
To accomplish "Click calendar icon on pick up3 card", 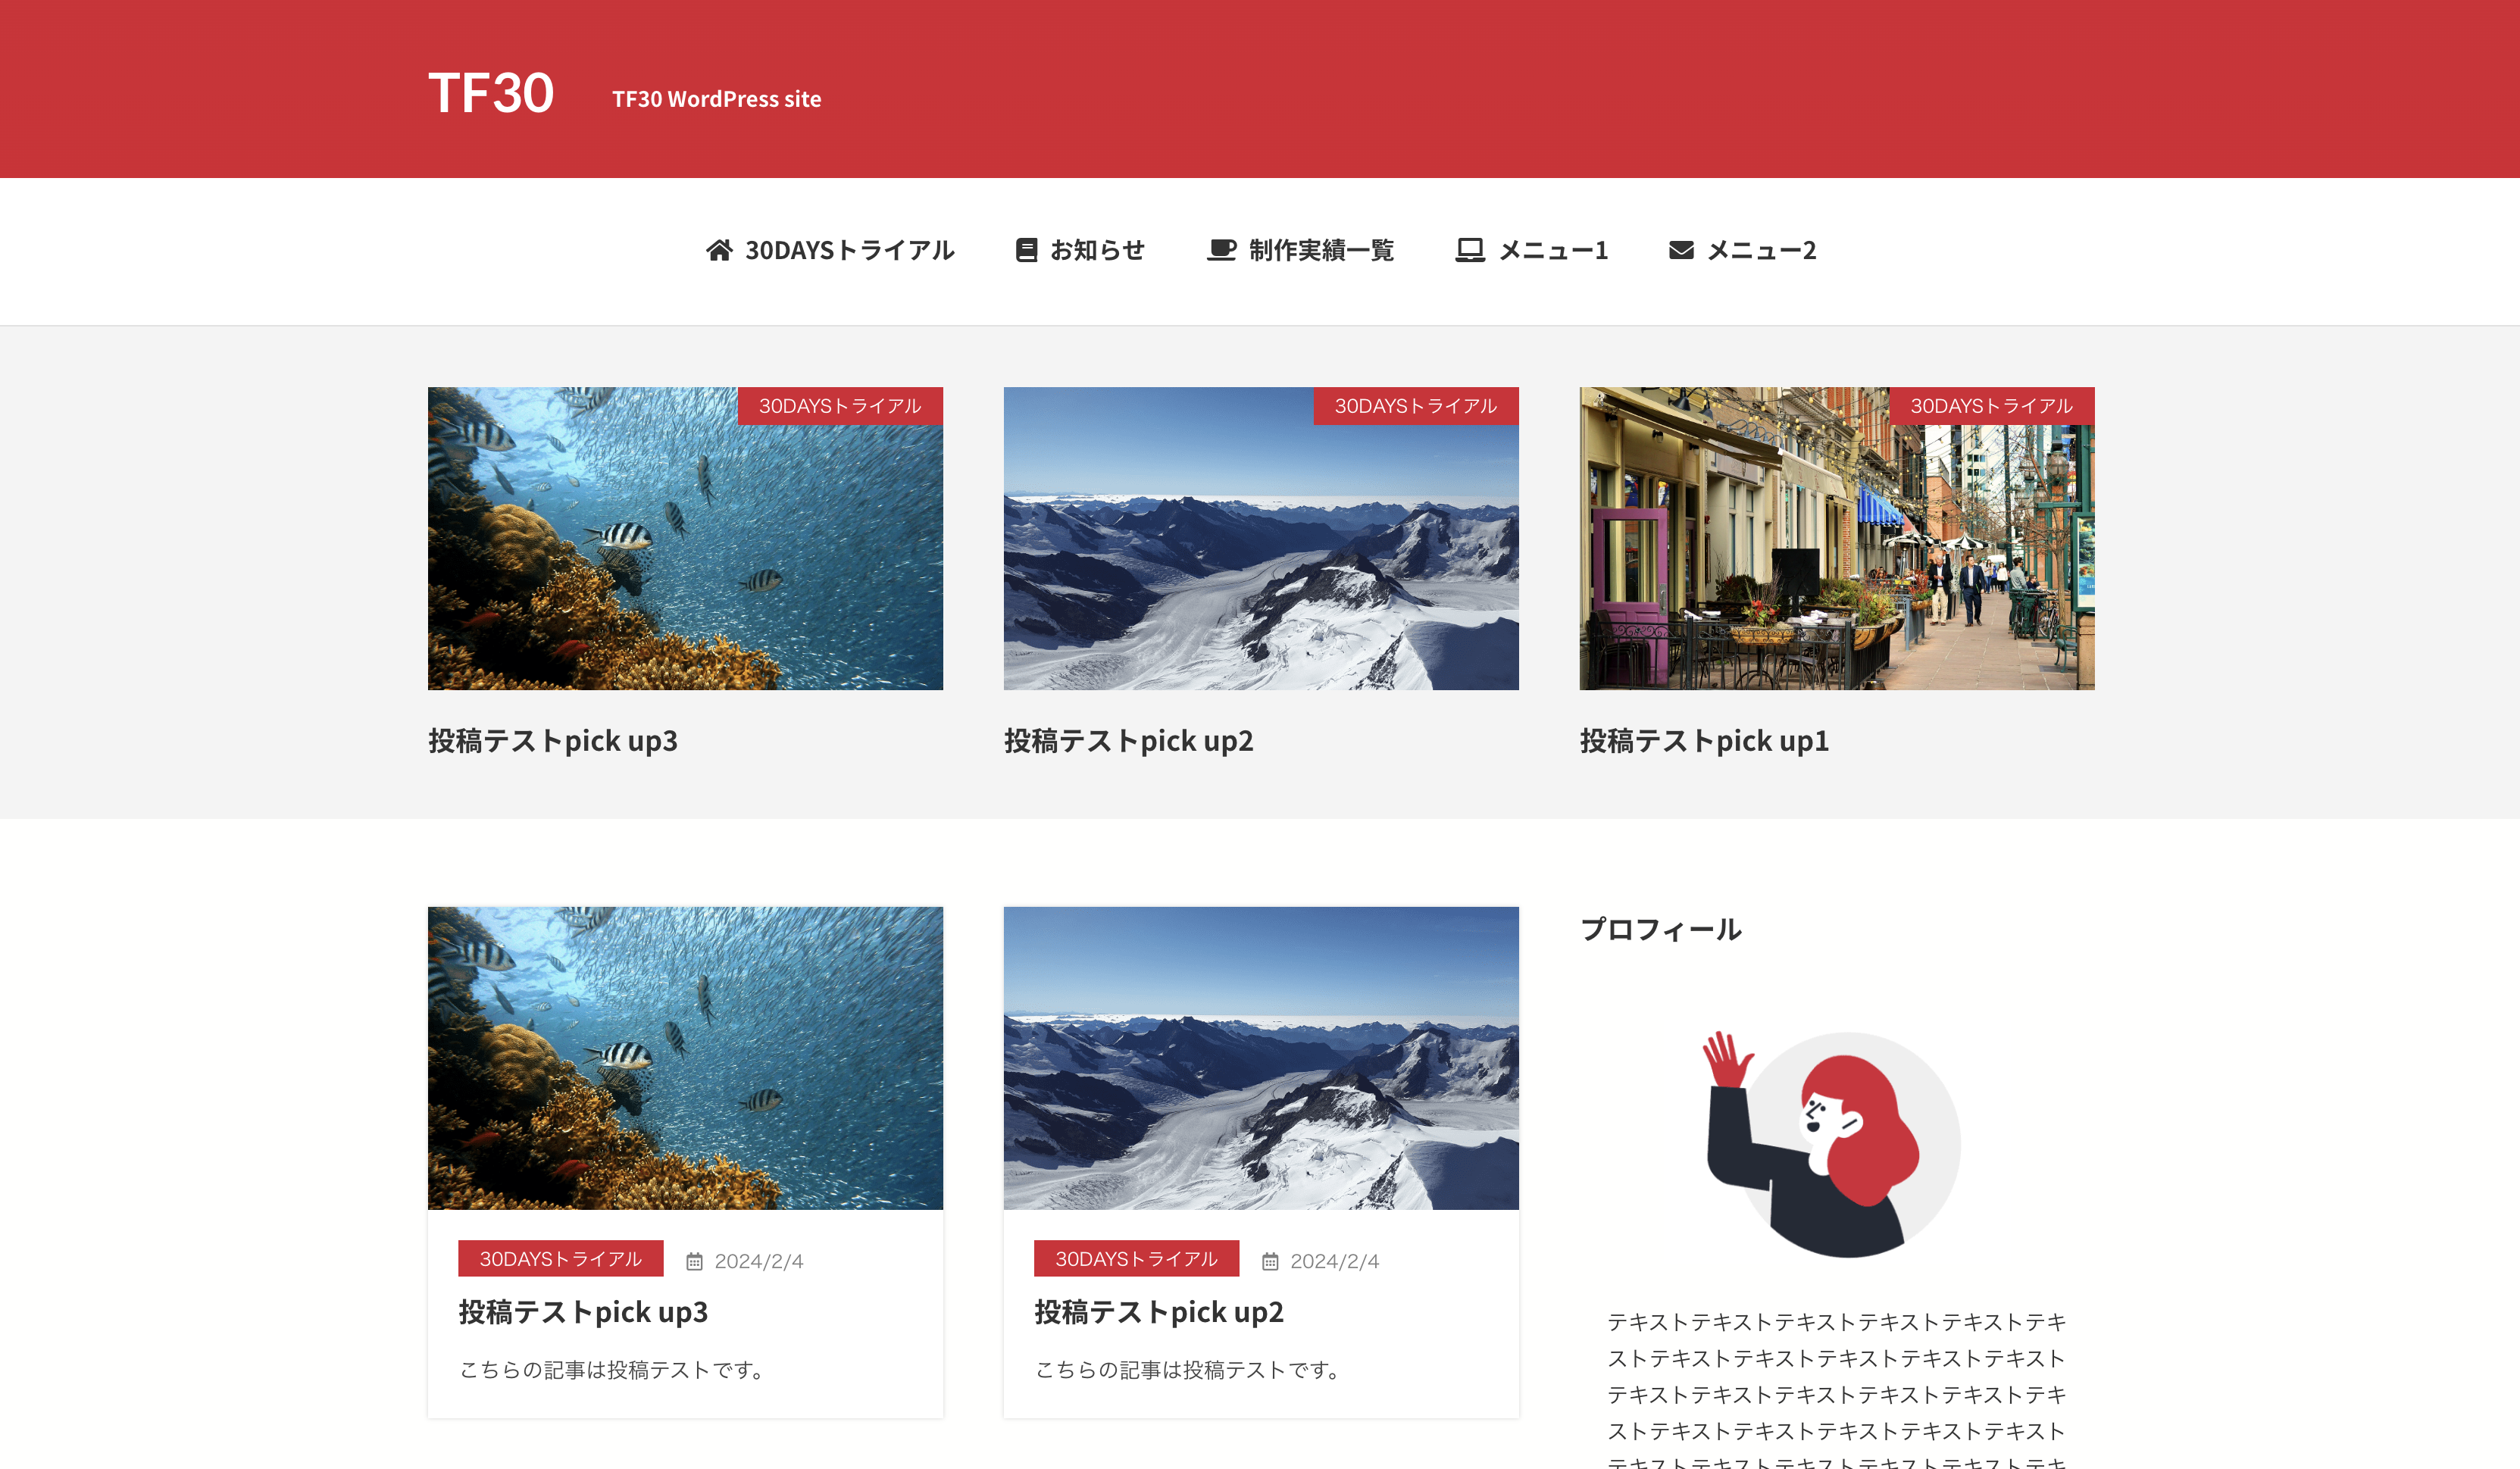I will pos(694,1262).
